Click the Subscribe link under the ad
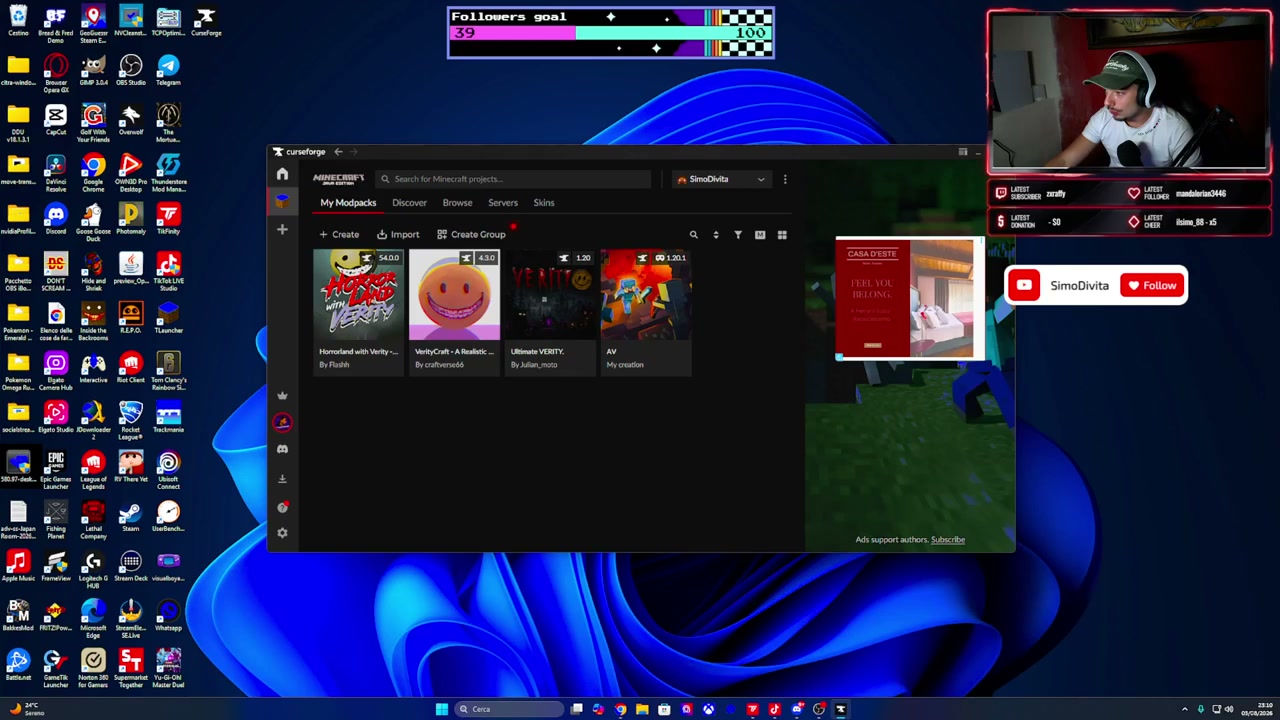The image size is (1280, 720). pos(948,540)
